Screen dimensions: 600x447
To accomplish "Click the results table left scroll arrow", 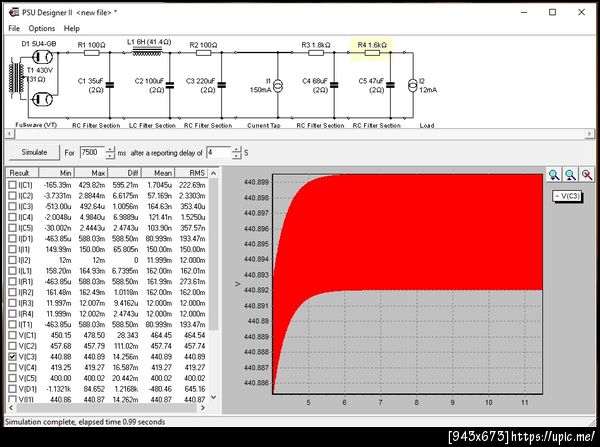I will pos(11,408).
